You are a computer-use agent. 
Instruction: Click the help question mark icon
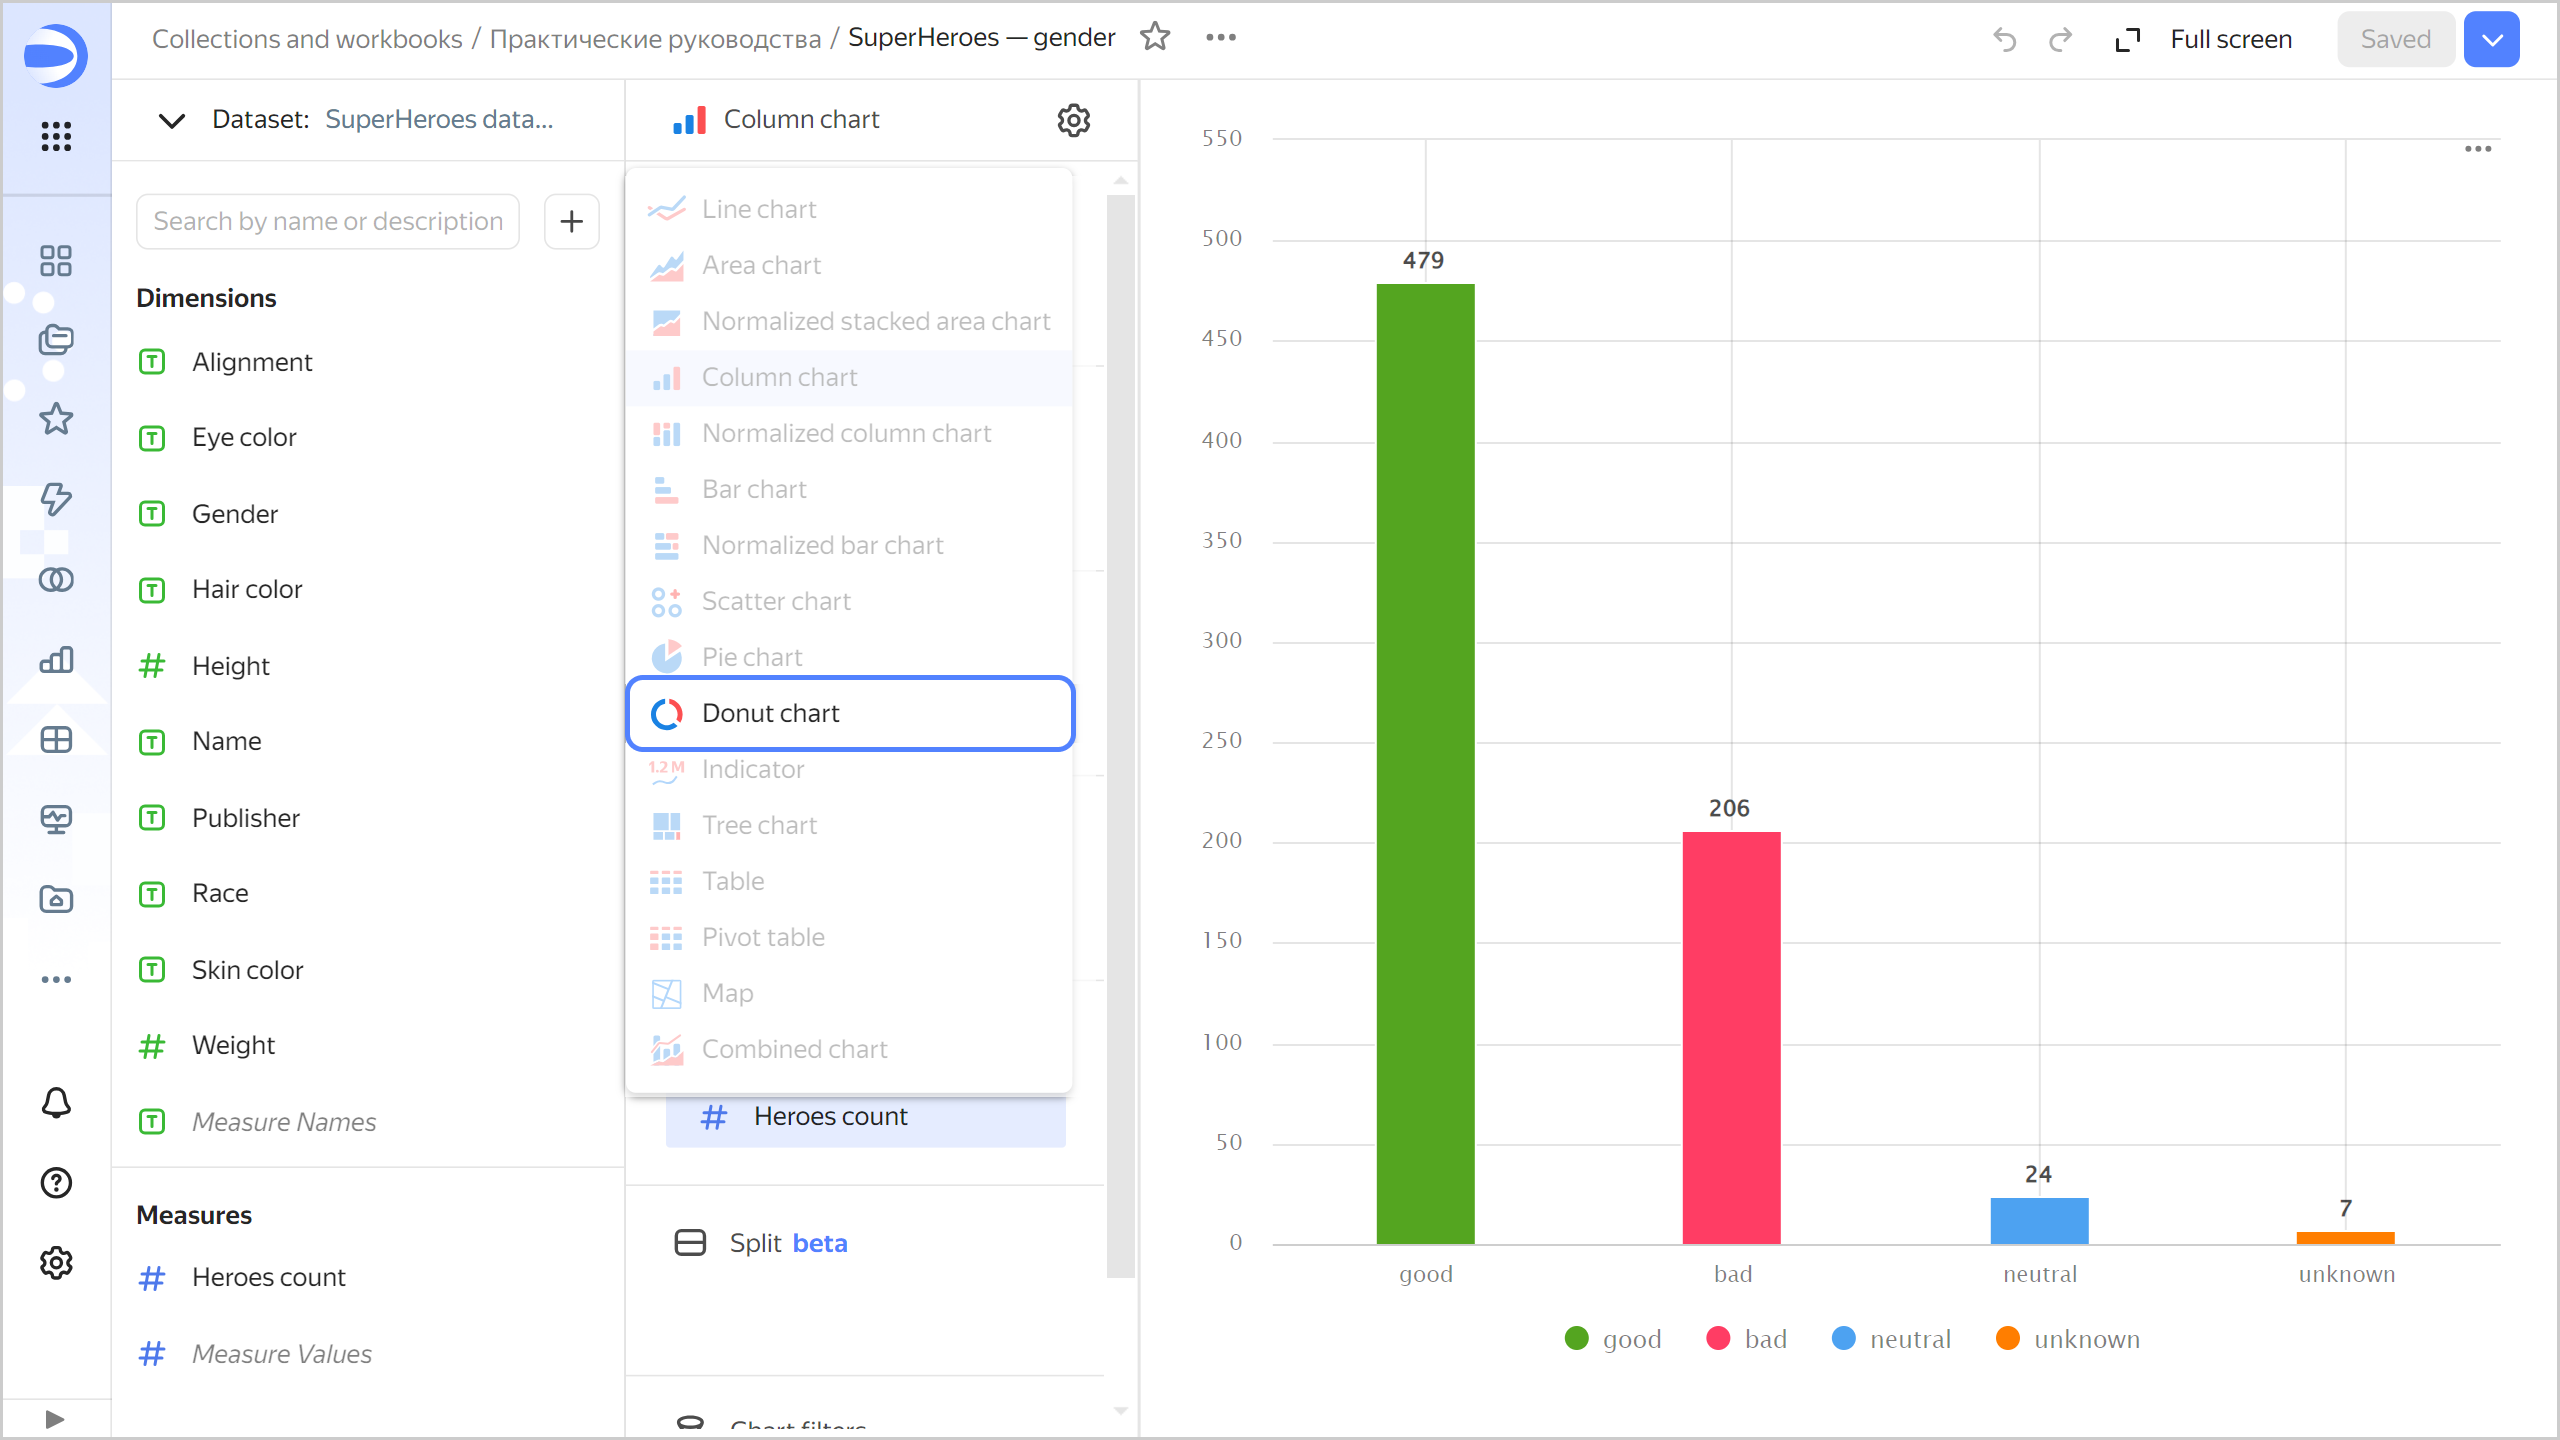pyautogui.click(x=56, y=1183)
